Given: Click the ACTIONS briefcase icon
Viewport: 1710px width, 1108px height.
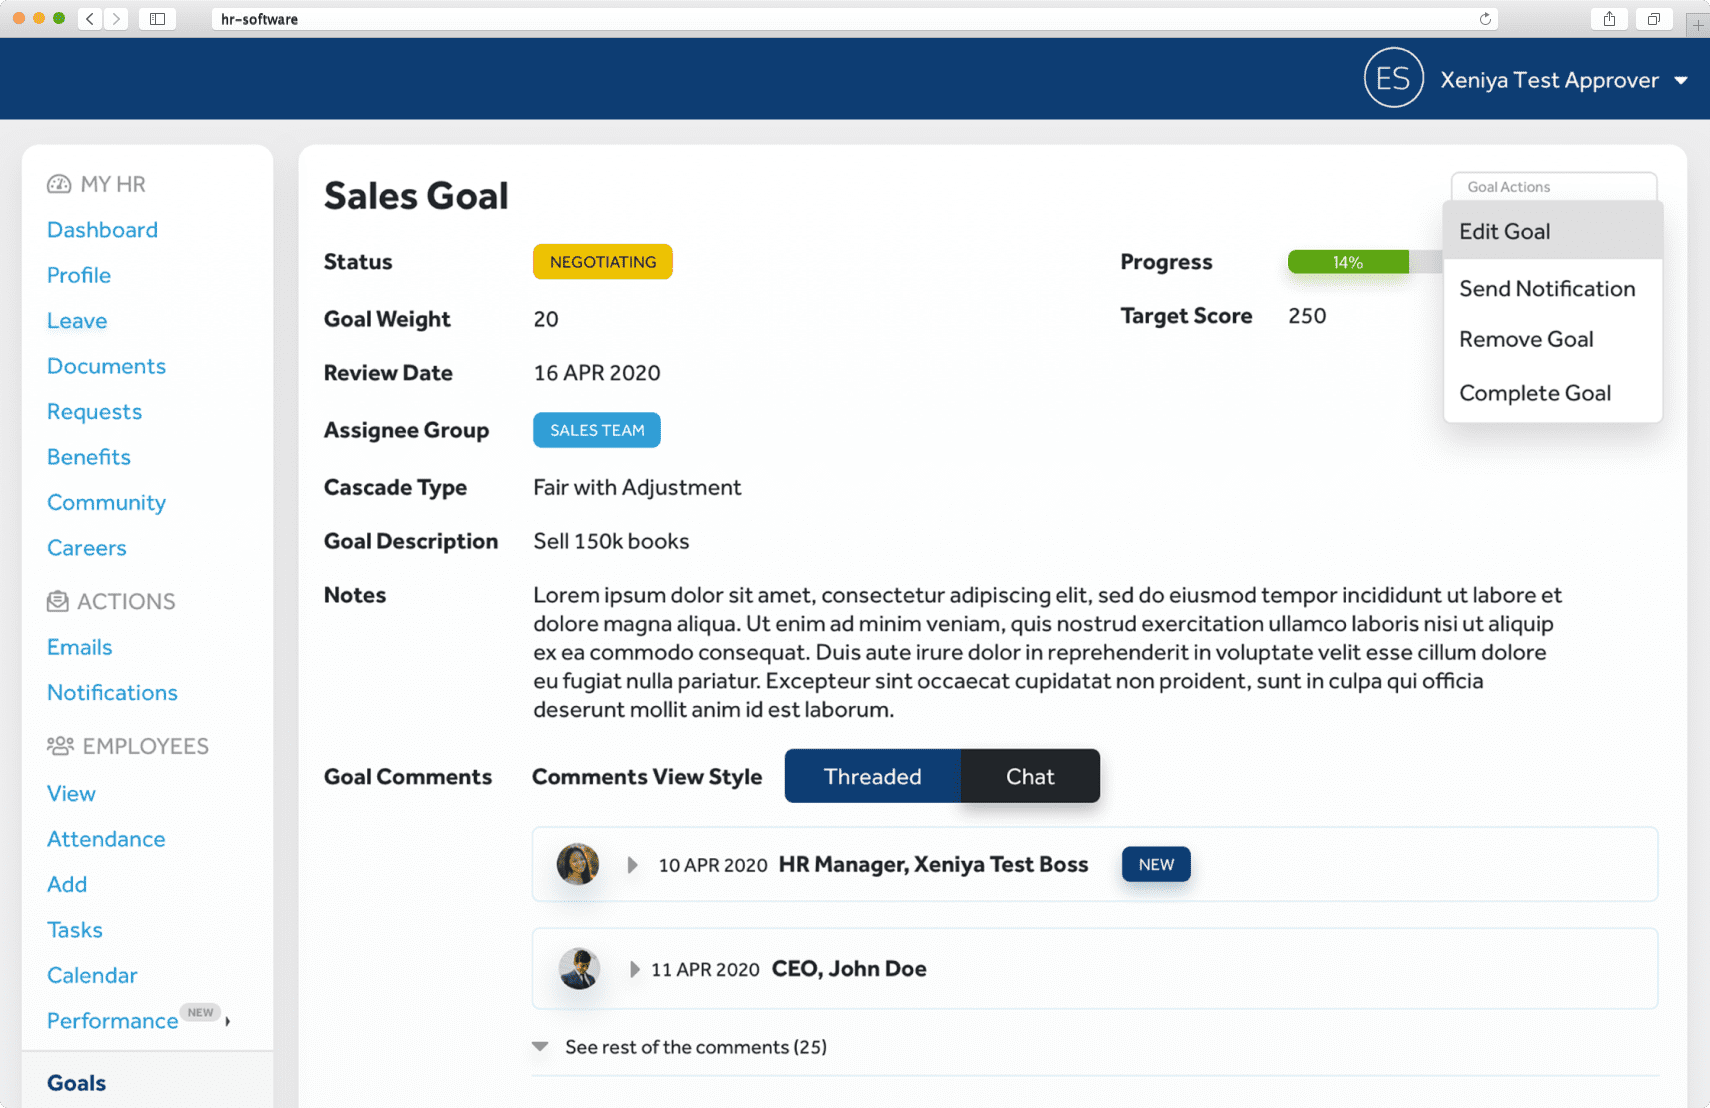Looking at the screenshot, I should click(x=59, y=600).
